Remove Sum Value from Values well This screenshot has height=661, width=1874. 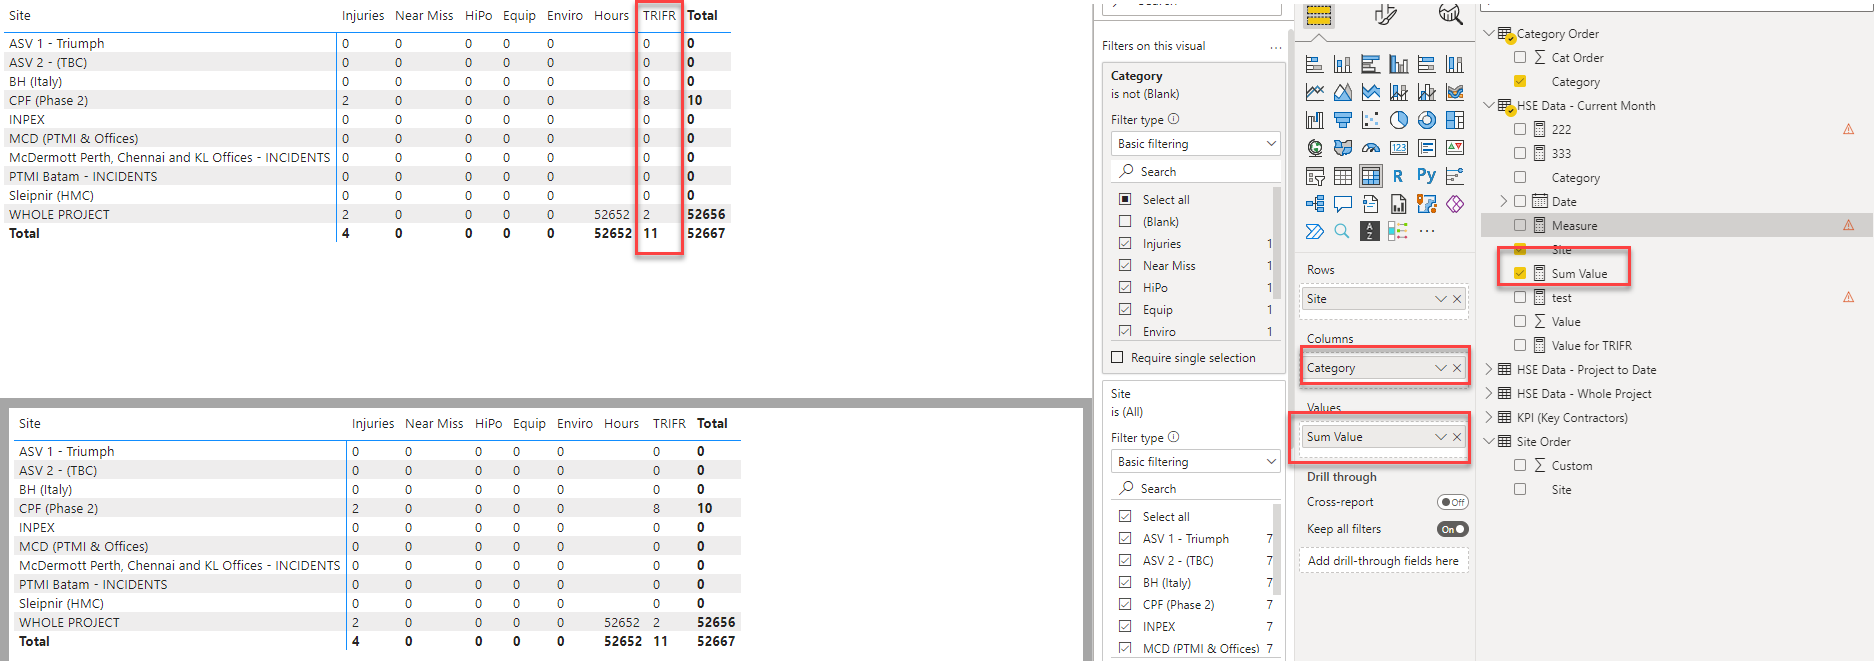1457,437
